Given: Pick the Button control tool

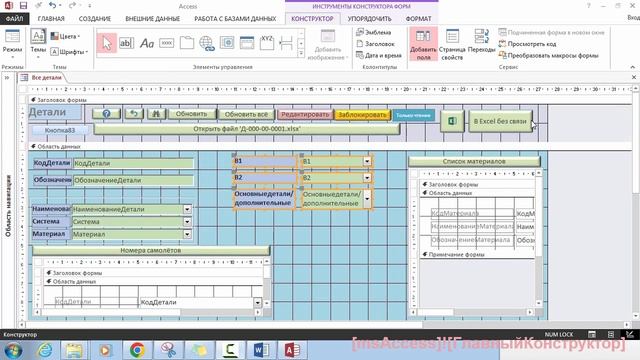Looking at the screenshot, I should pyautogui.click(x=167, y=43).
